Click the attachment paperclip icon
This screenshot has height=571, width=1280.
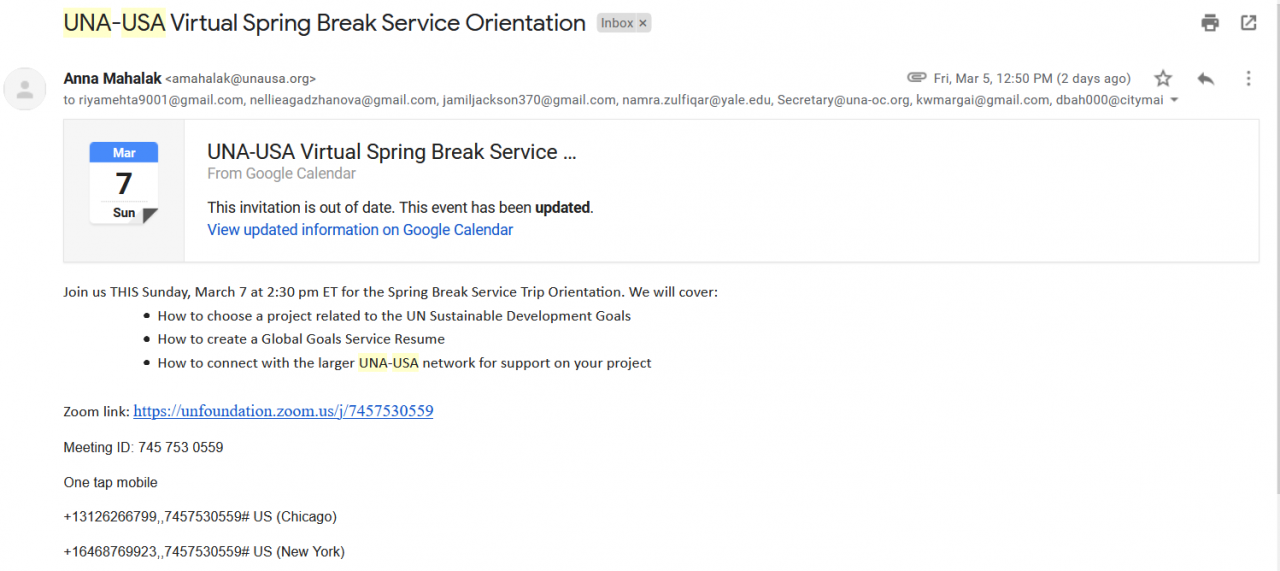(916, 78)
